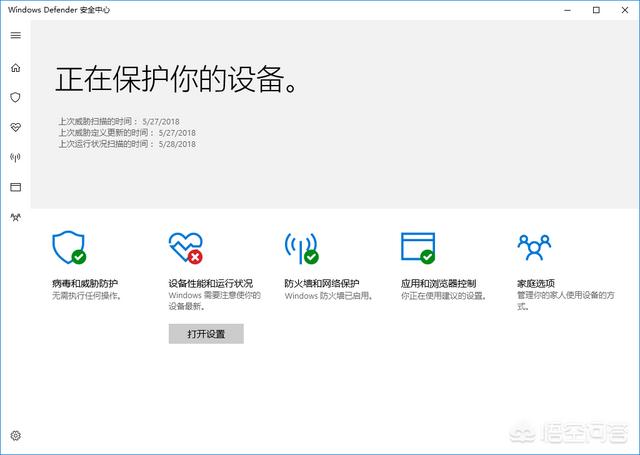Open the 家庭选项 section title

[536, 283]
